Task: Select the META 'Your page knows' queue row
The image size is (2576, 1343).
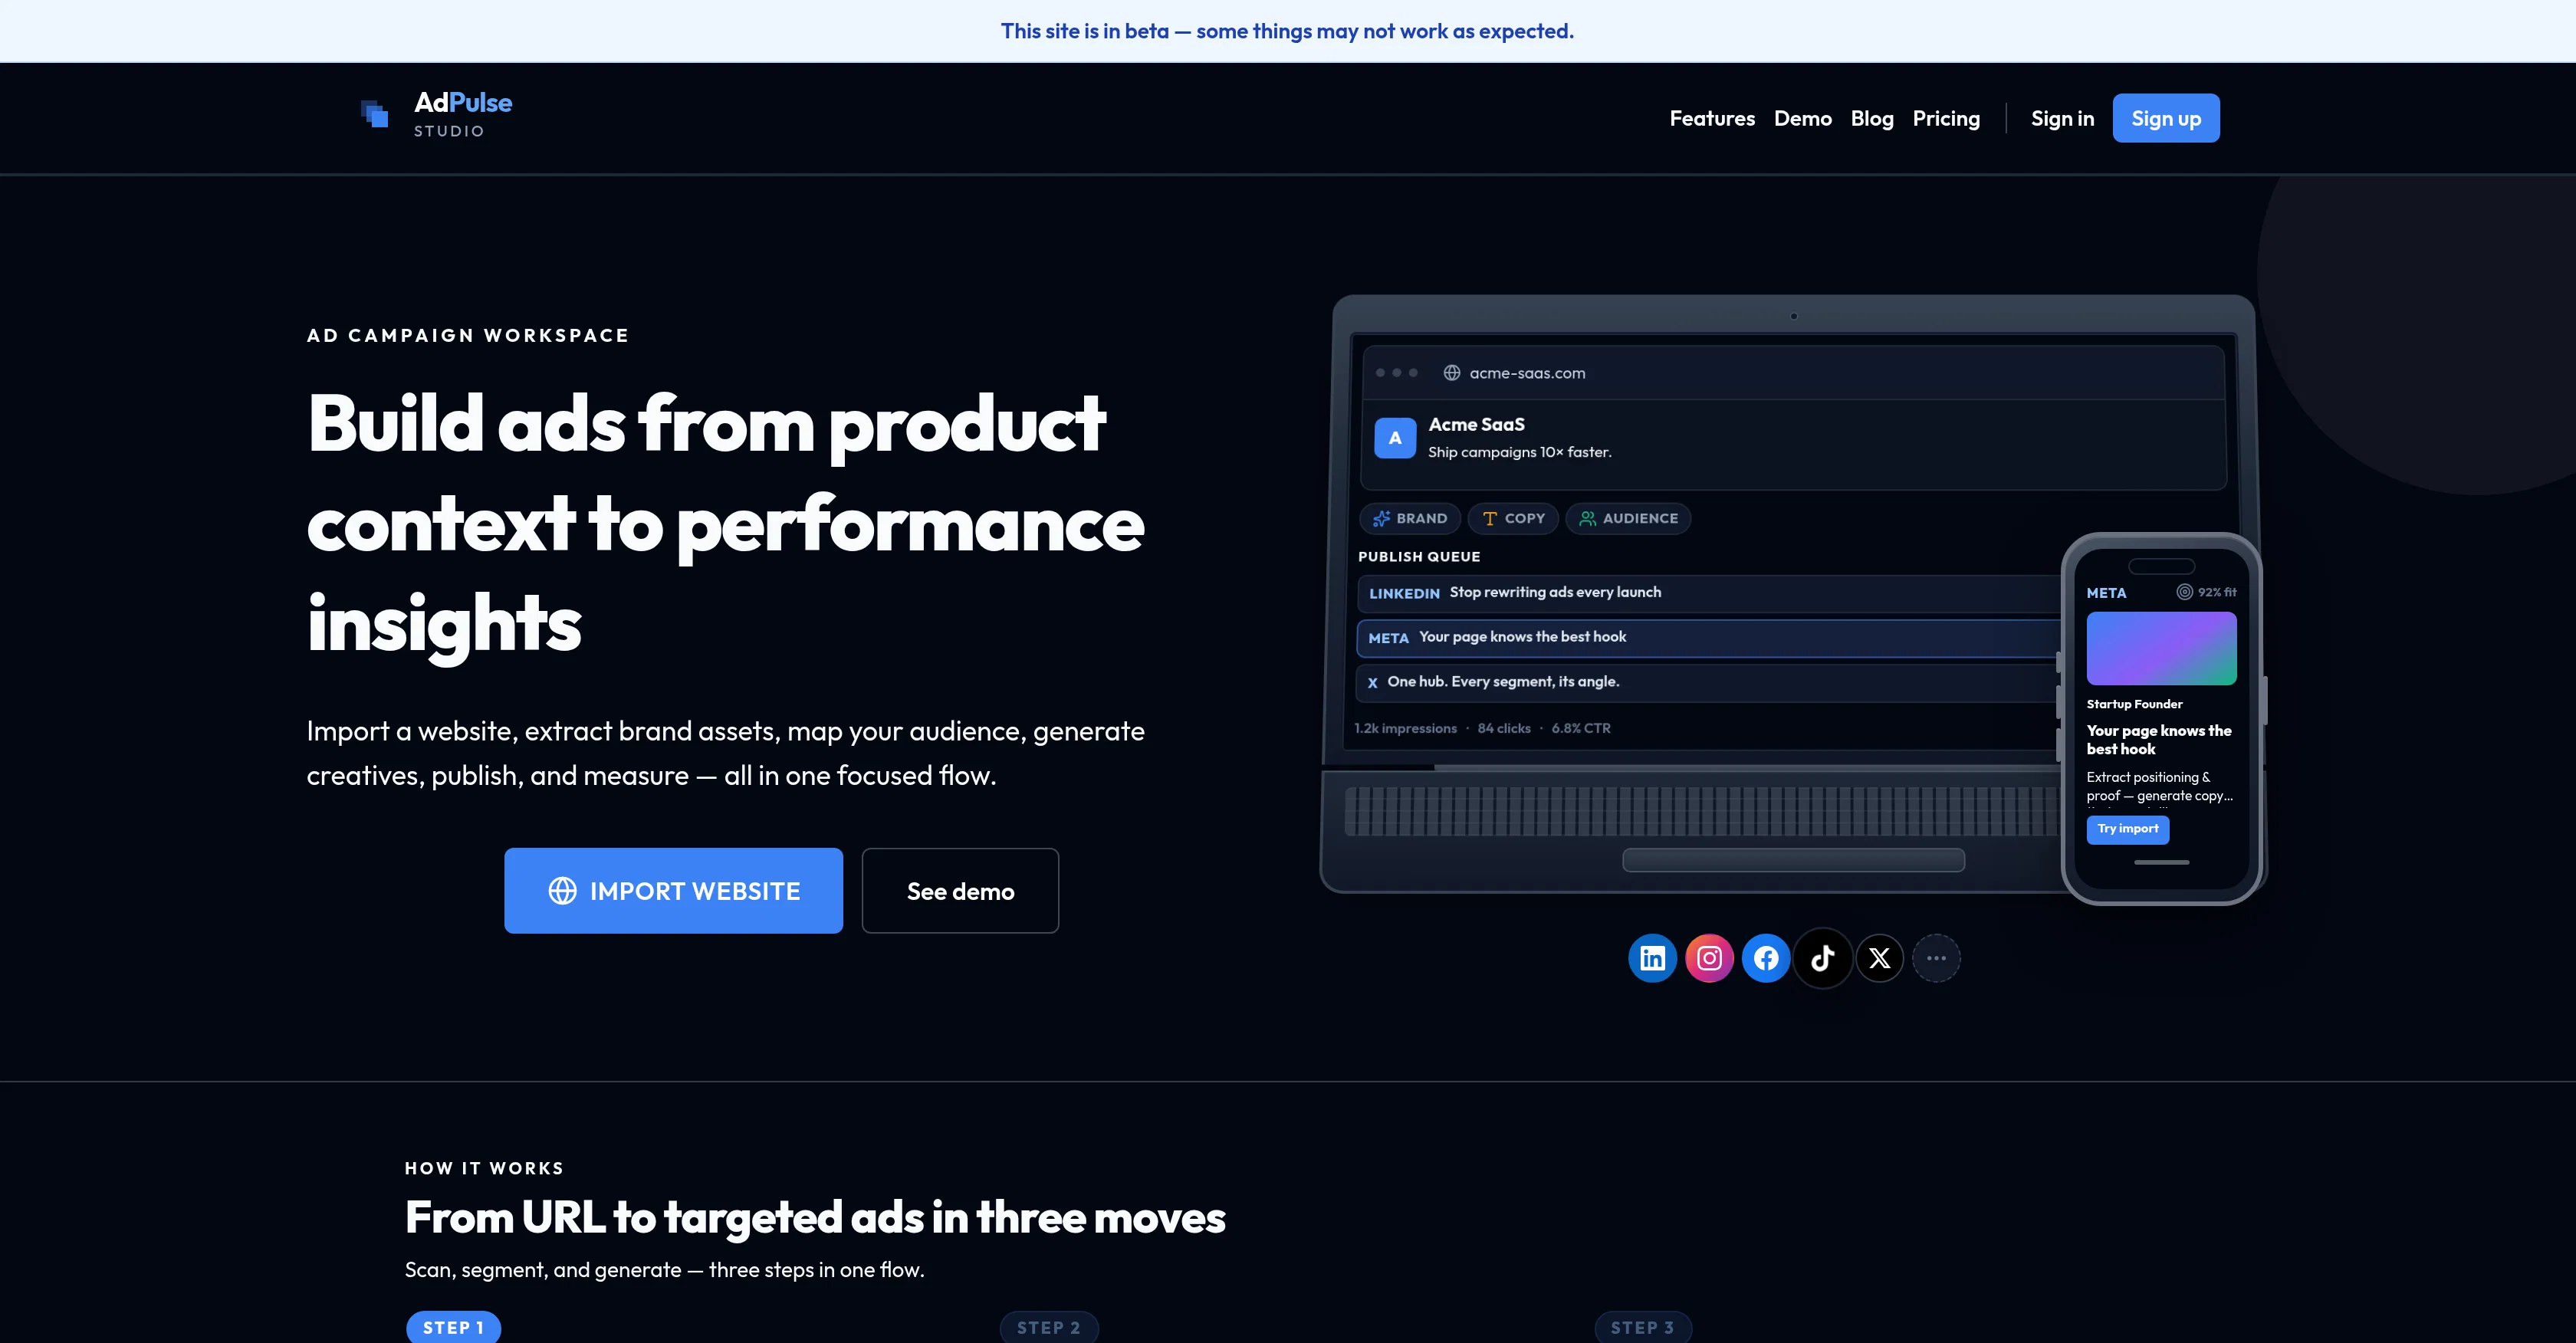Action: tap(1708, 638)
